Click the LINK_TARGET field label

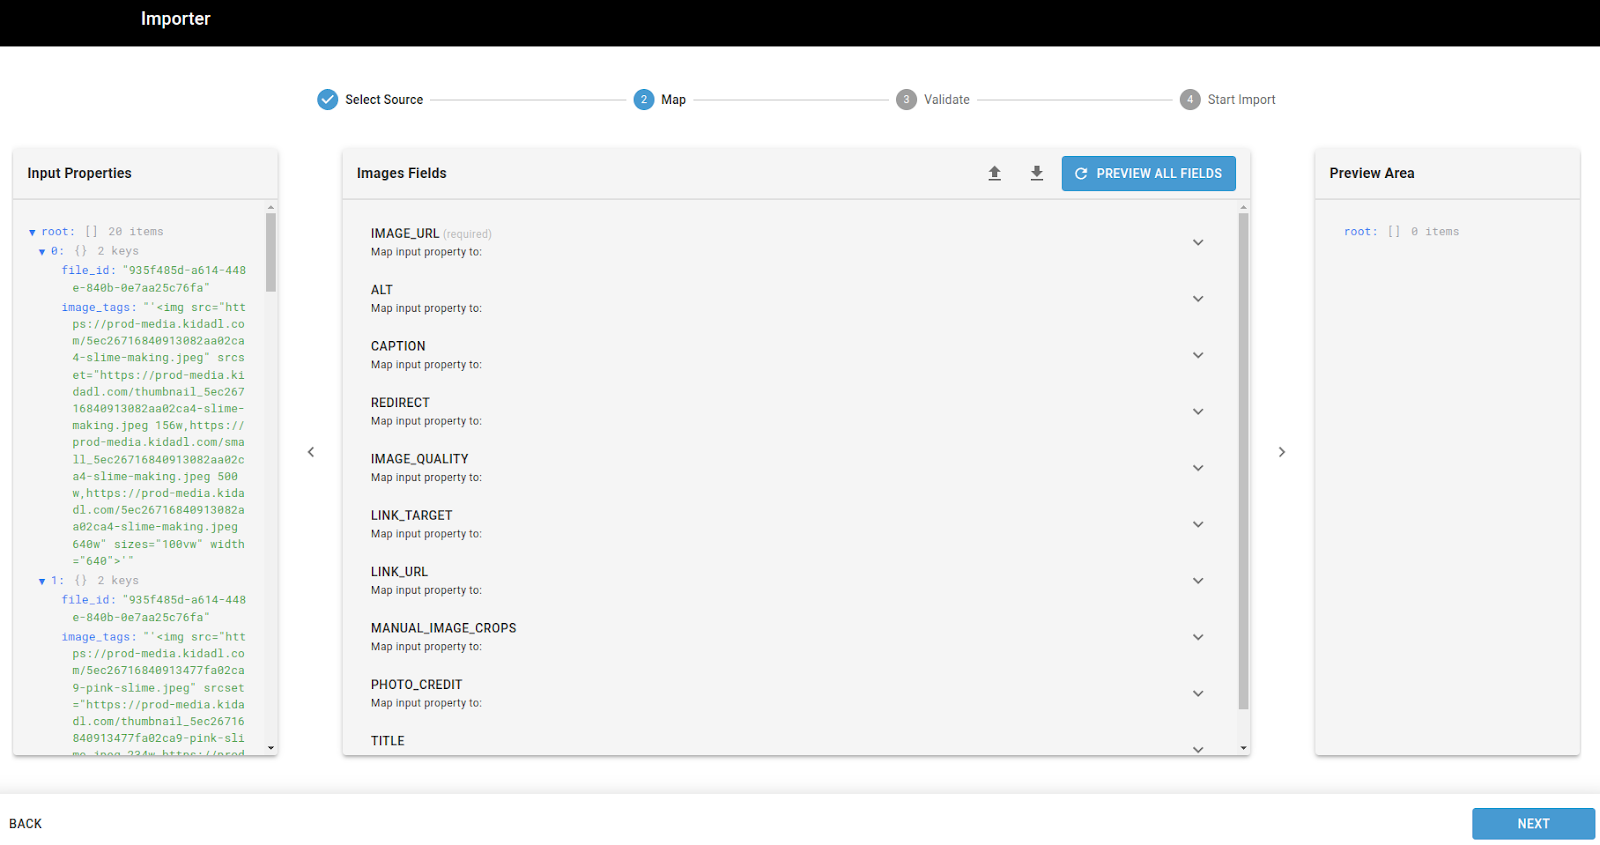pos(412,516)
